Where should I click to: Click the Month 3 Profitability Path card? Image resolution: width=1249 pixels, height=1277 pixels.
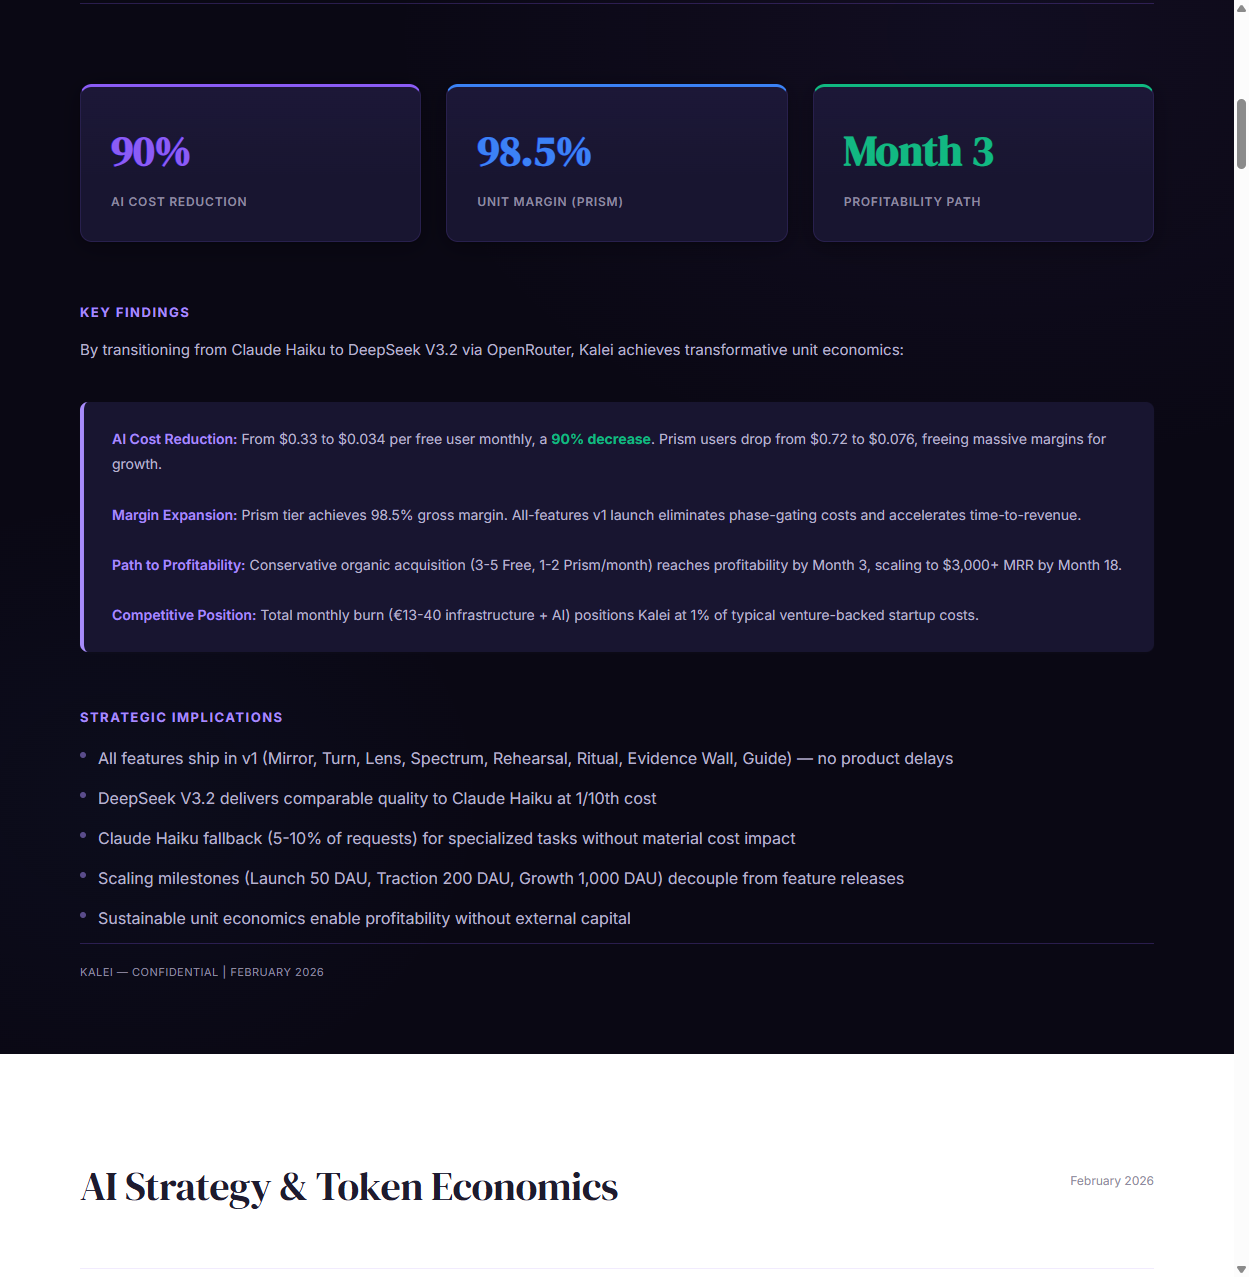(x=983, y=164)
